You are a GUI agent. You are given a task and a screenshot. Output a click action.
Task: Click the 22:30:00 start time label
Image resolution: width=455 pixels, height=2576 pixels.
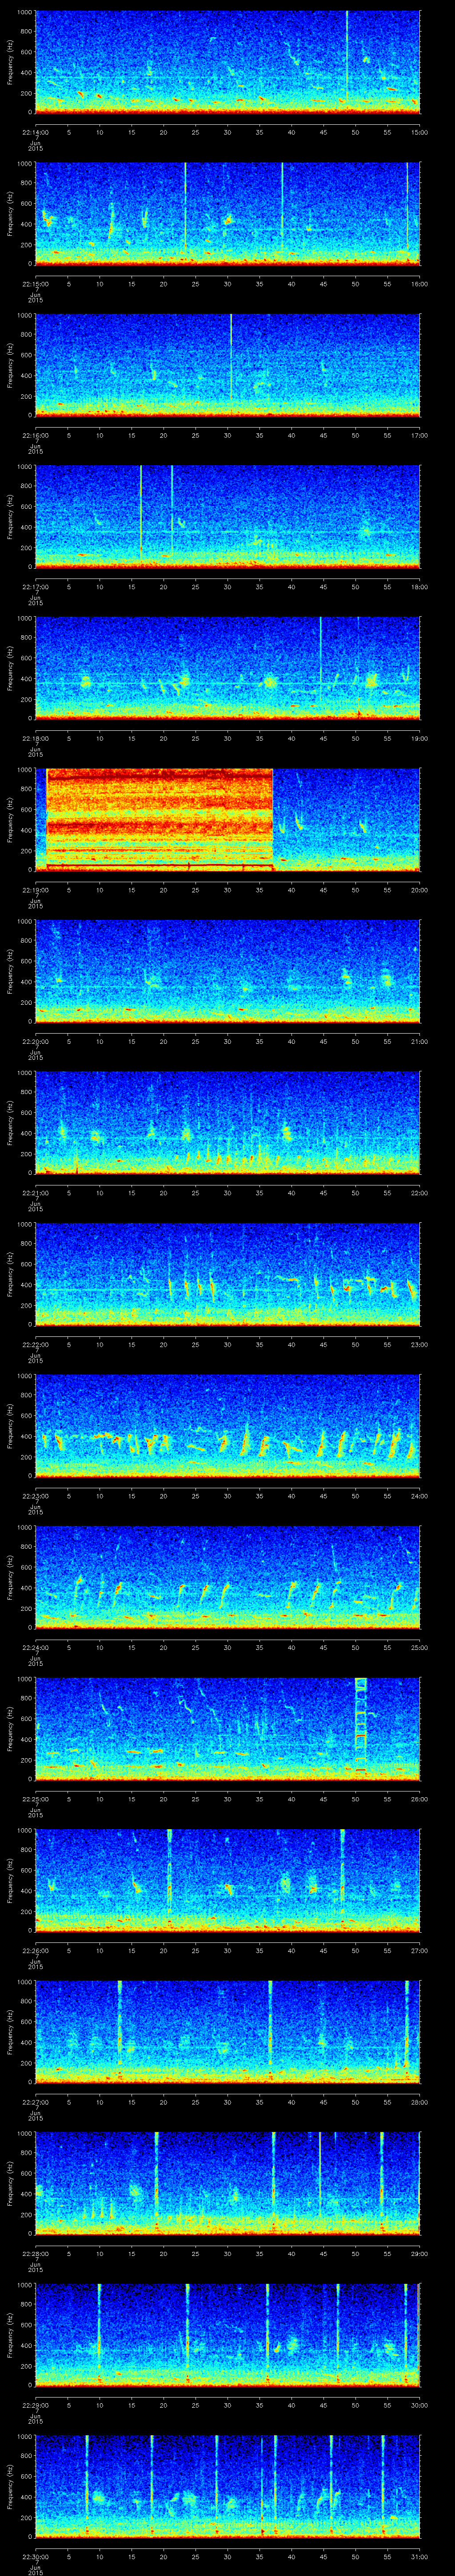point(35,2557)
